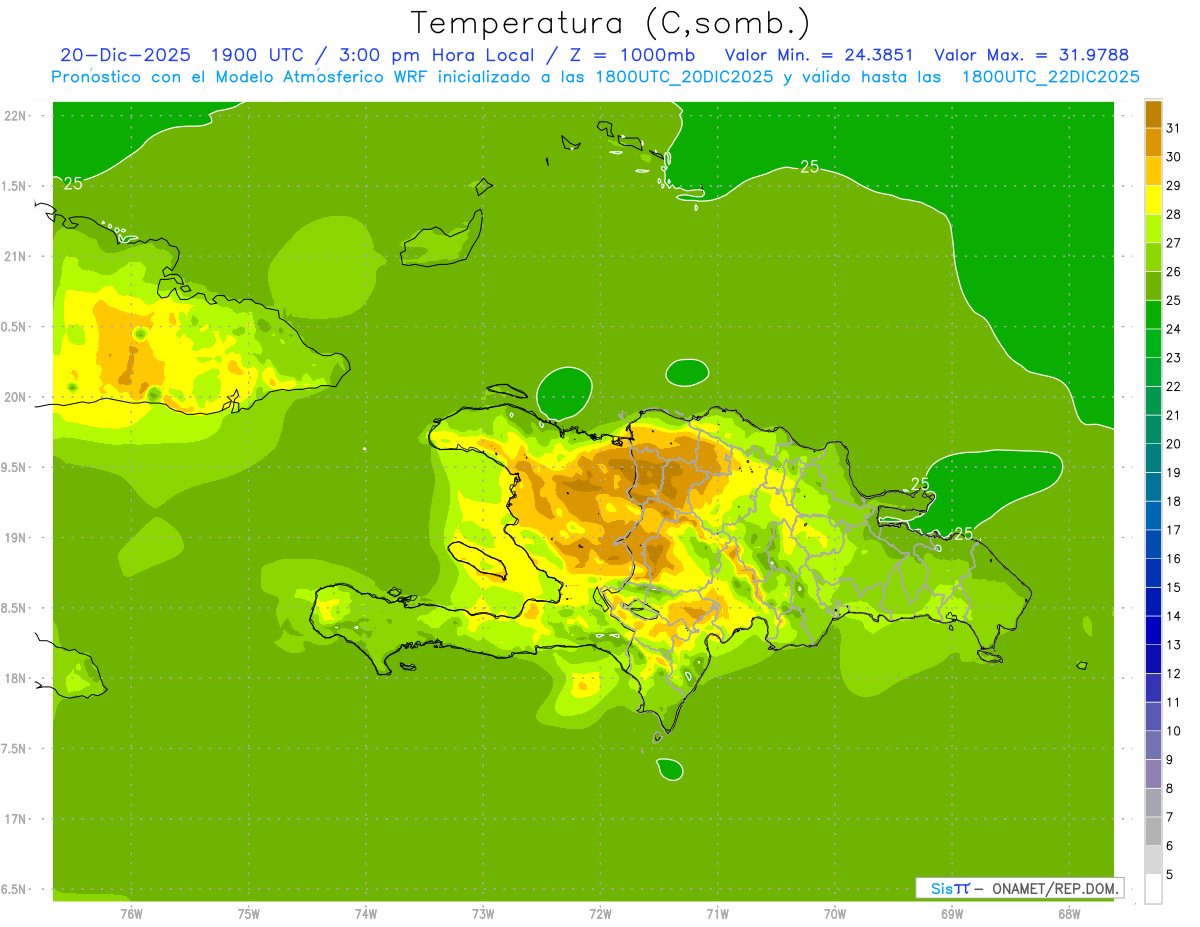
Task: Pick the teal swatch between 18 and 19
Action: [x=1154, y=487]
